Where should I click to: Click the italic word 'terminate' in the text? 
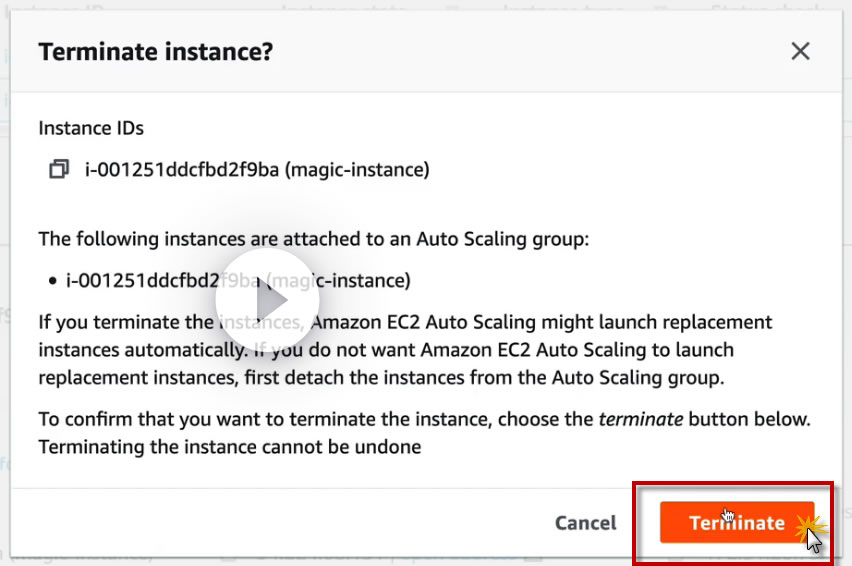640,419
